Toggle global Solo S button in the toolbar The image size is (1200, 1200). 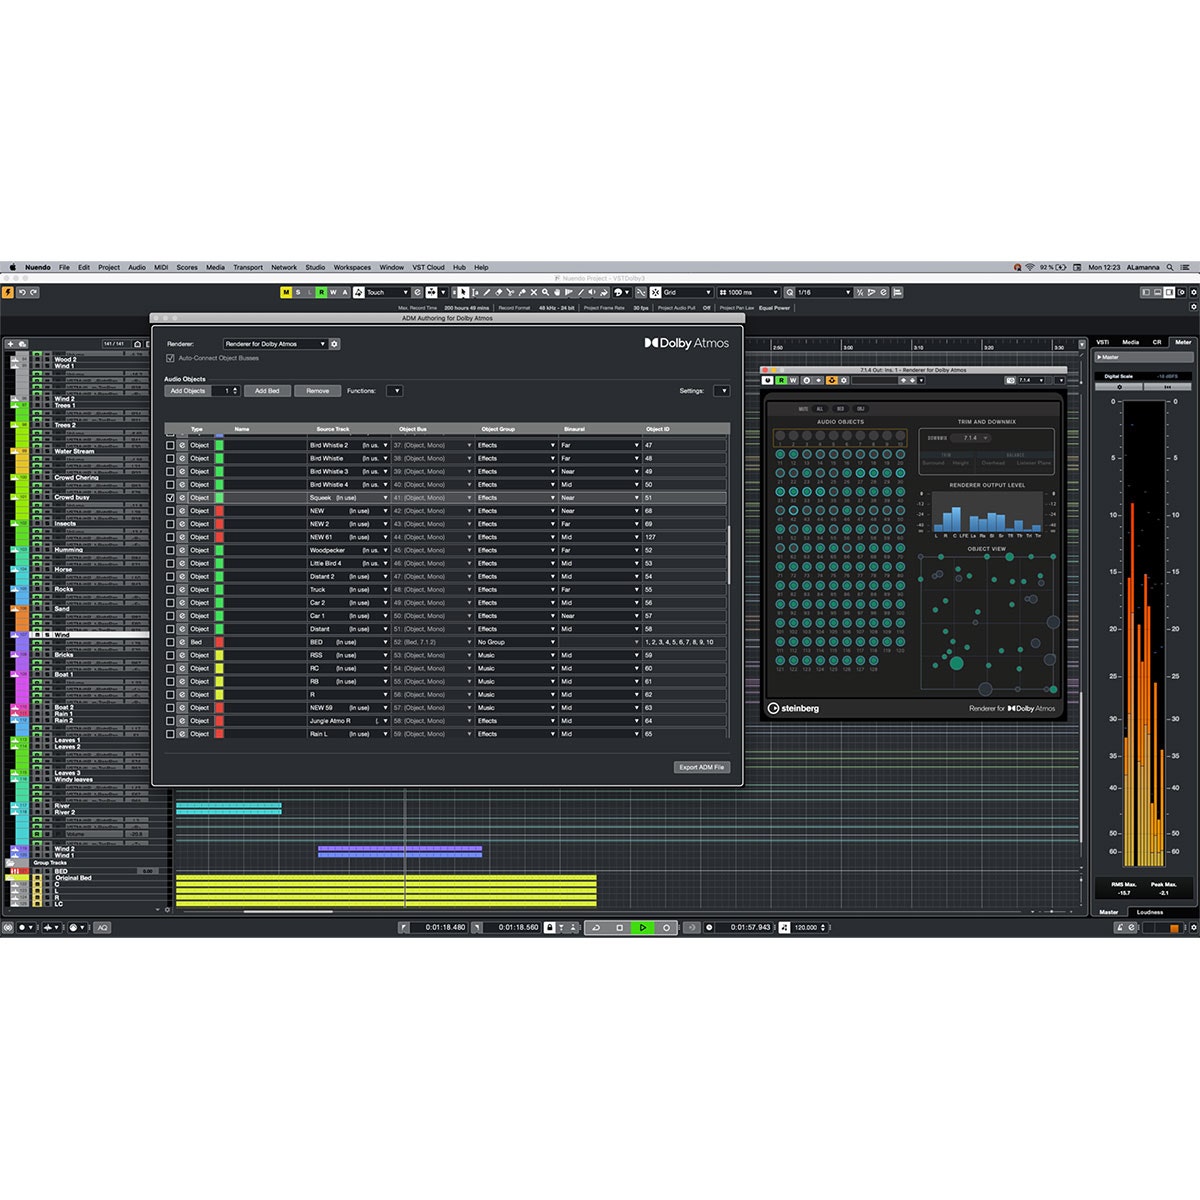coord(298,292)
